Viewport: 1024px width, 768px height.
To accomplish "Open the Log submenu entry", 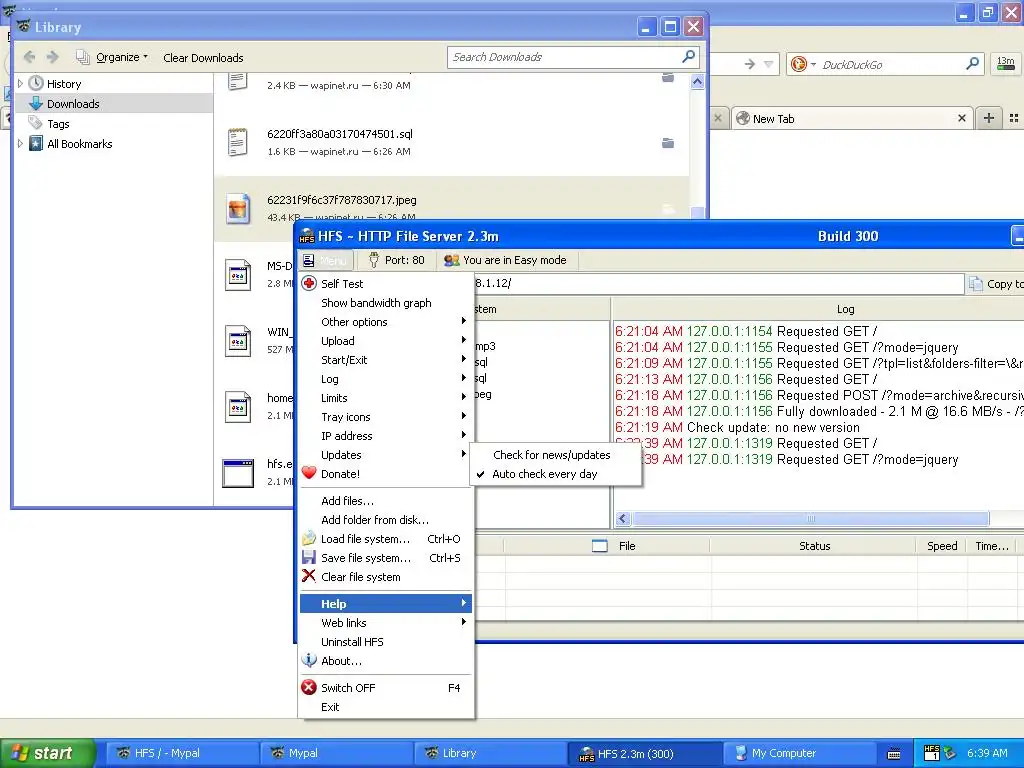I will (386, 378).
